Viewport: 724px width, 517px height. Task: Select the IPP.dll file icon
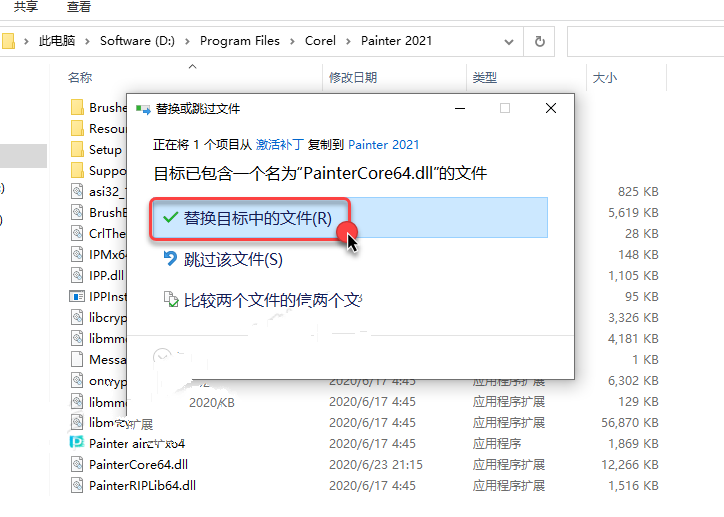(77, 275)
